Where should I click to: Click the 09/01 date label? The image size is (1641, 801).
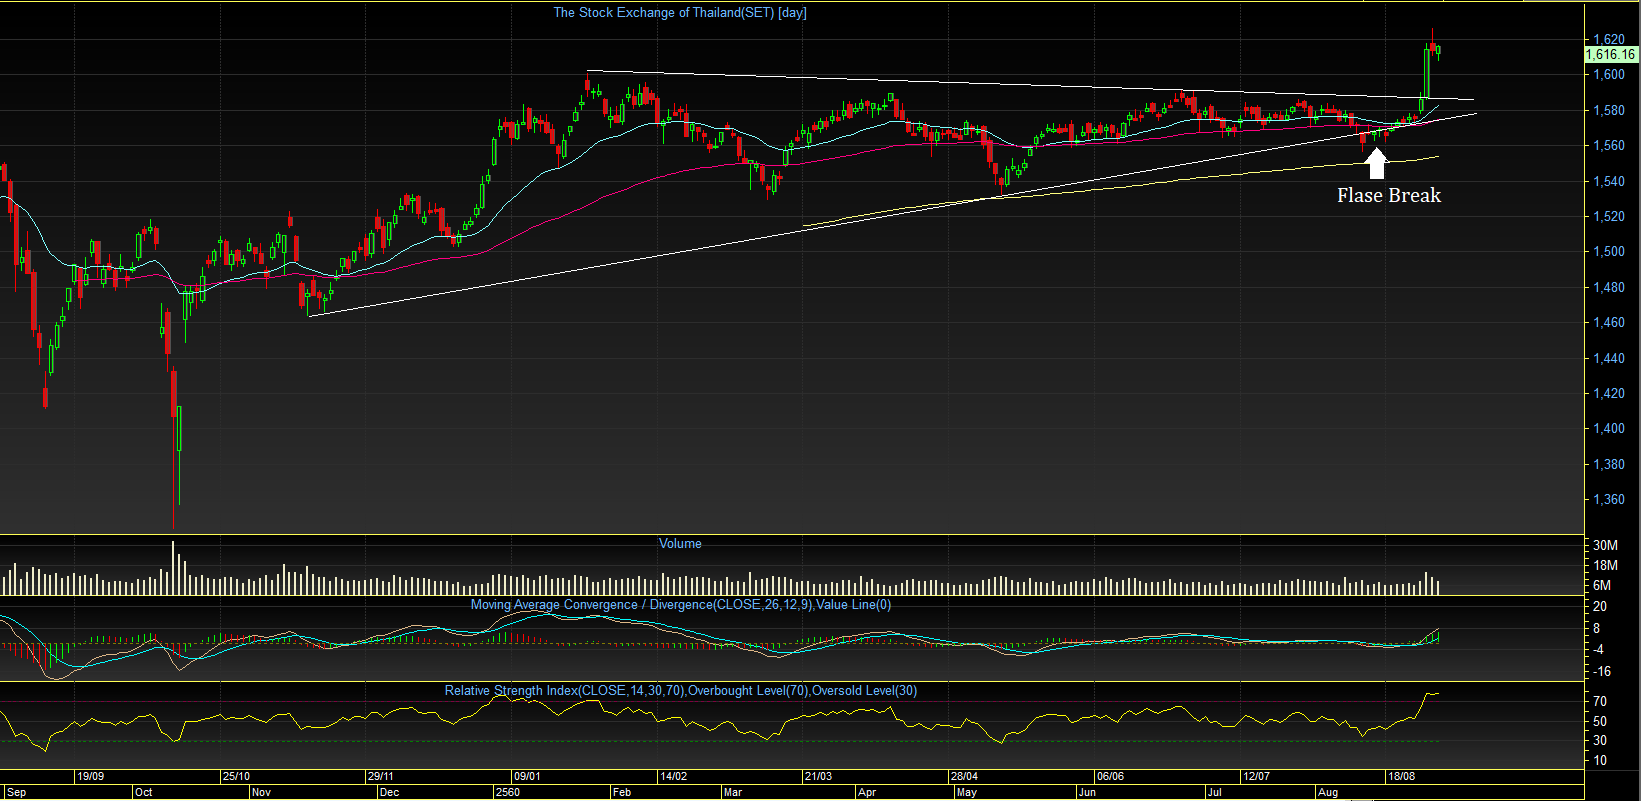tap(527, 776)
